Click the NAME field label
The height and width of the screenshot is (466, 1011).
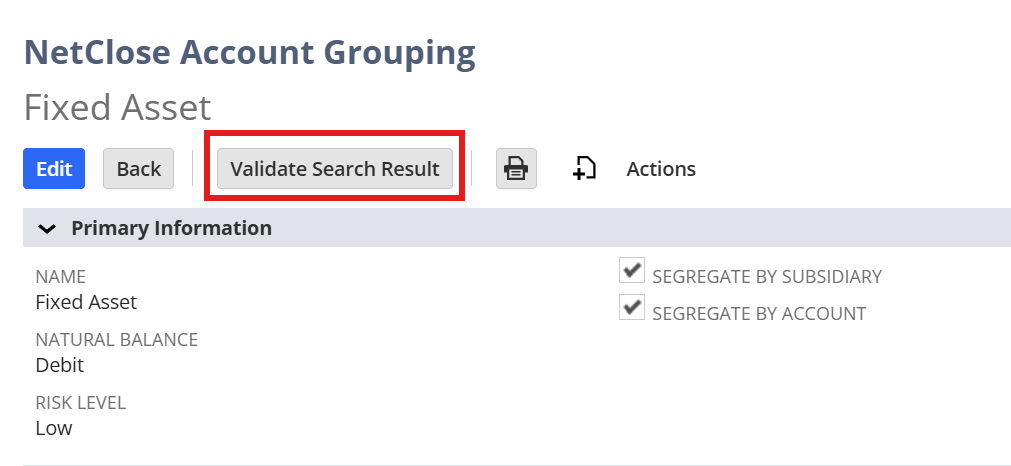60,277
